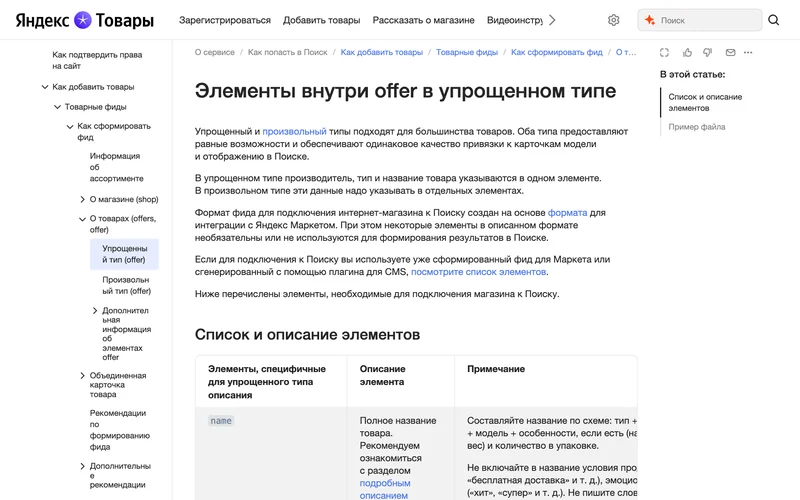Open произвольный type link

(294, 131)
